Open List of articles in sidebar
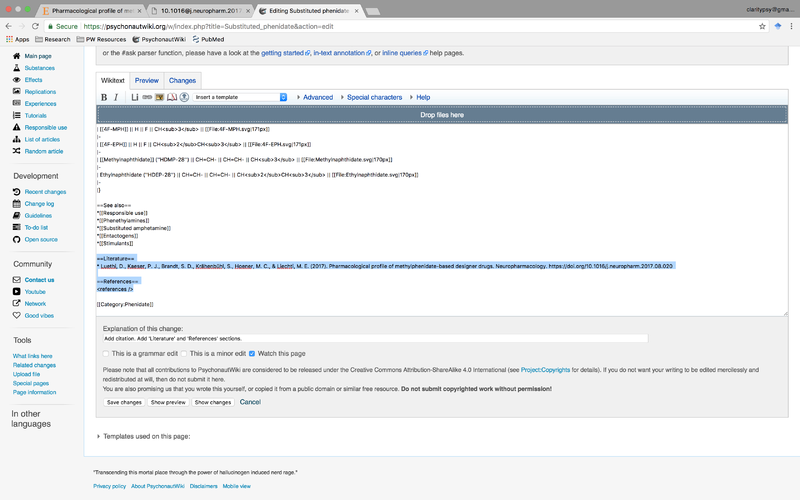The width and height of the screenshot is (800, 500). (42, 139)
